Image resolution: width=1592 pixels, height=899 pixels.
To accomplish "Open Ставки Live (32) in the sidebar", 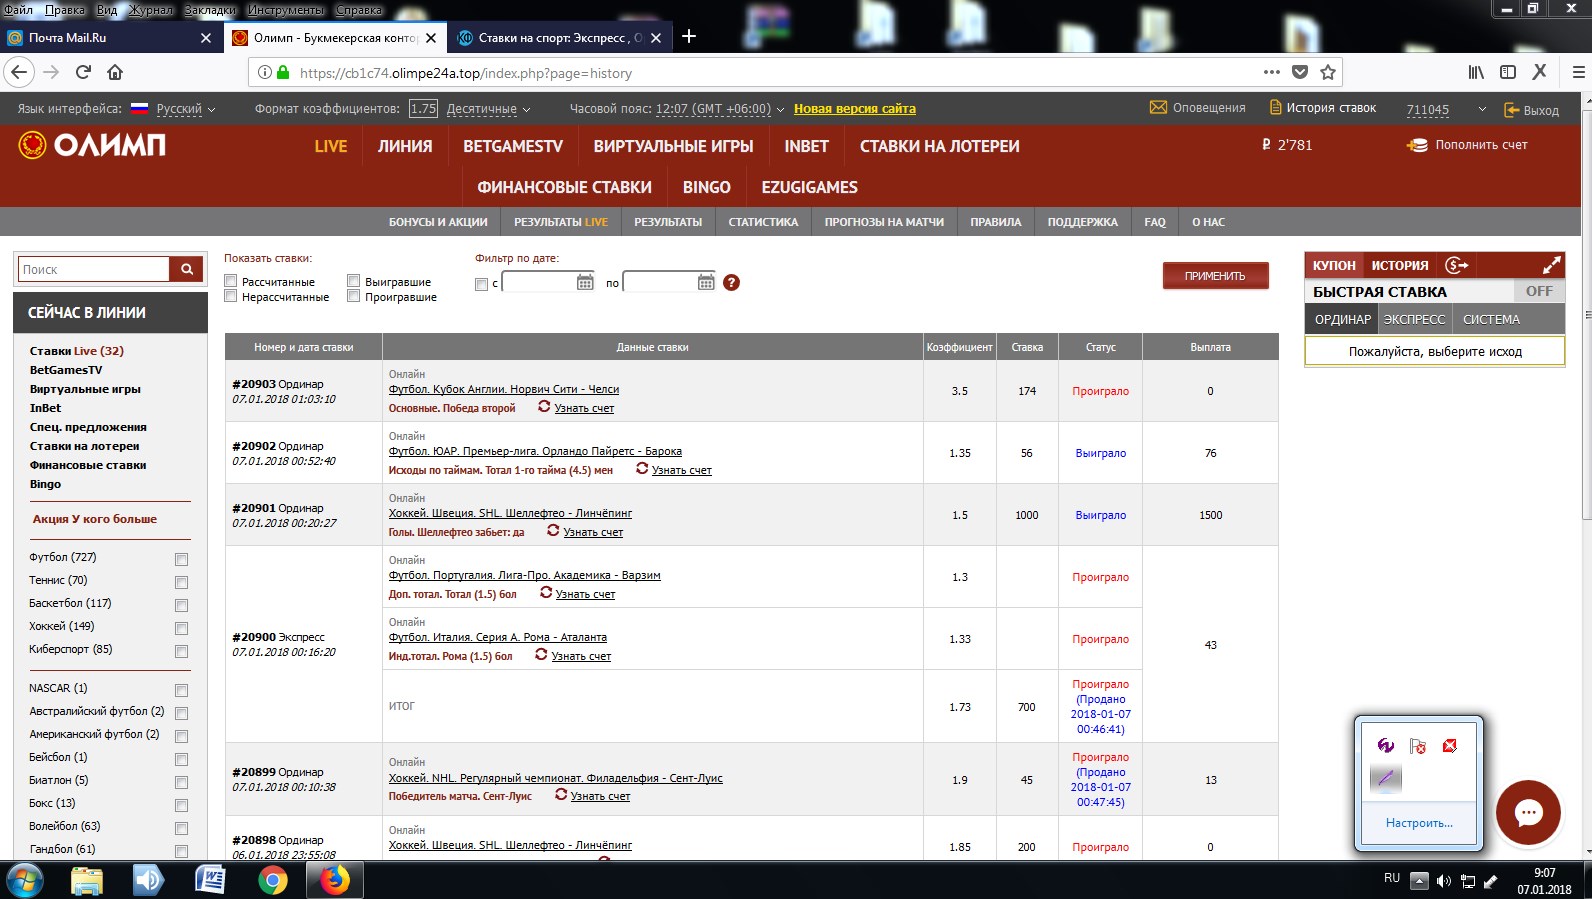I will (x=77, y=351).
